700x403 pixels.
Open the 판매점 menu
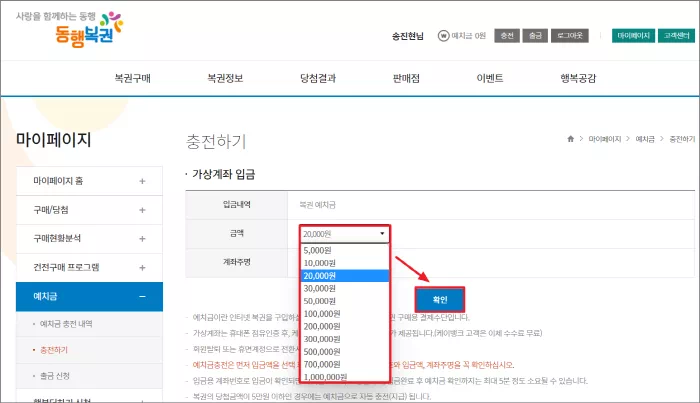pos(406,78)
